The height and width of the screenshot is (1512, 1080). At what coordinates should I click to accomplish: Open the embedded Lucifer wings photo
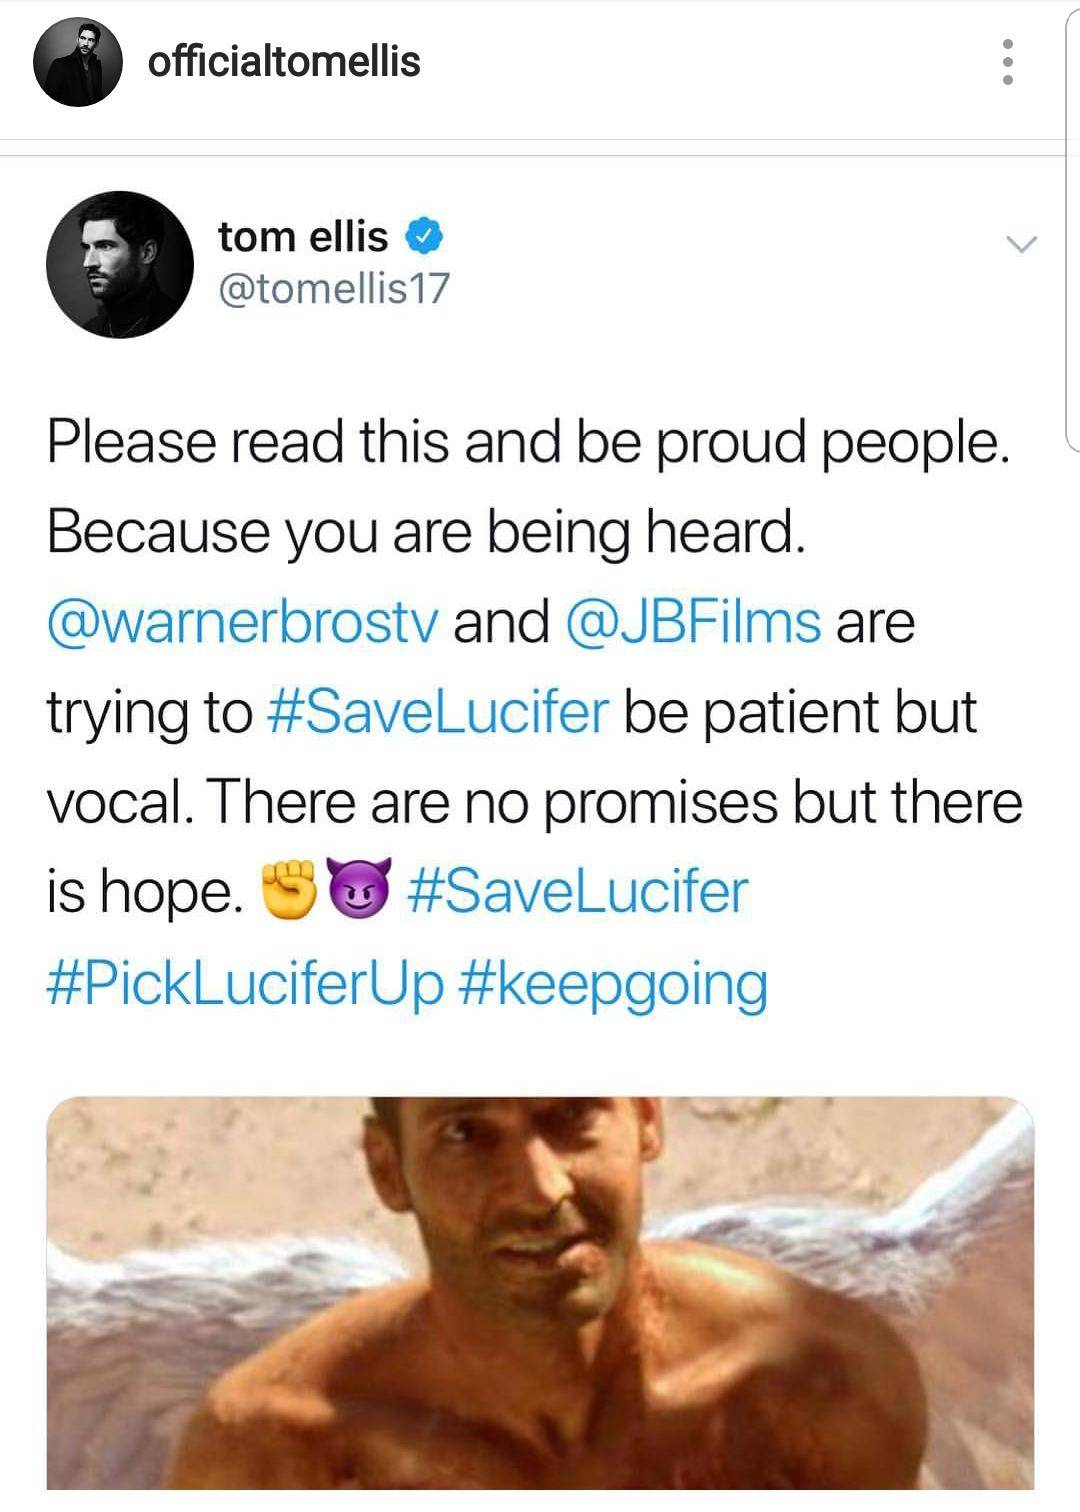[540, 1300]
